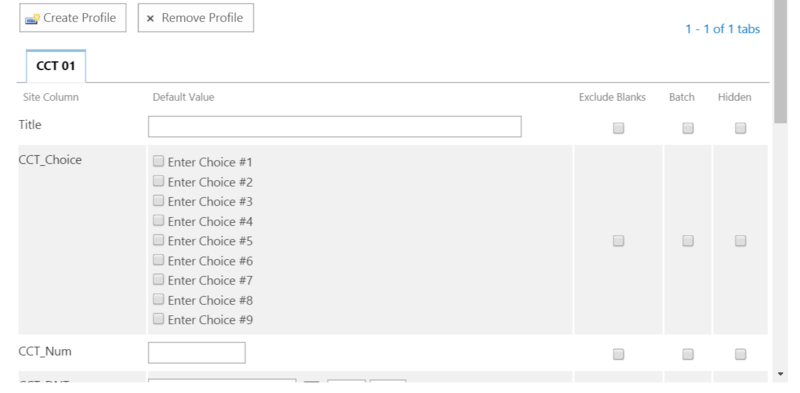Screen dimensions: 800x393
Task: Enable Enter Choice #9
Action: pyautogui.click(x=158, y=319)
